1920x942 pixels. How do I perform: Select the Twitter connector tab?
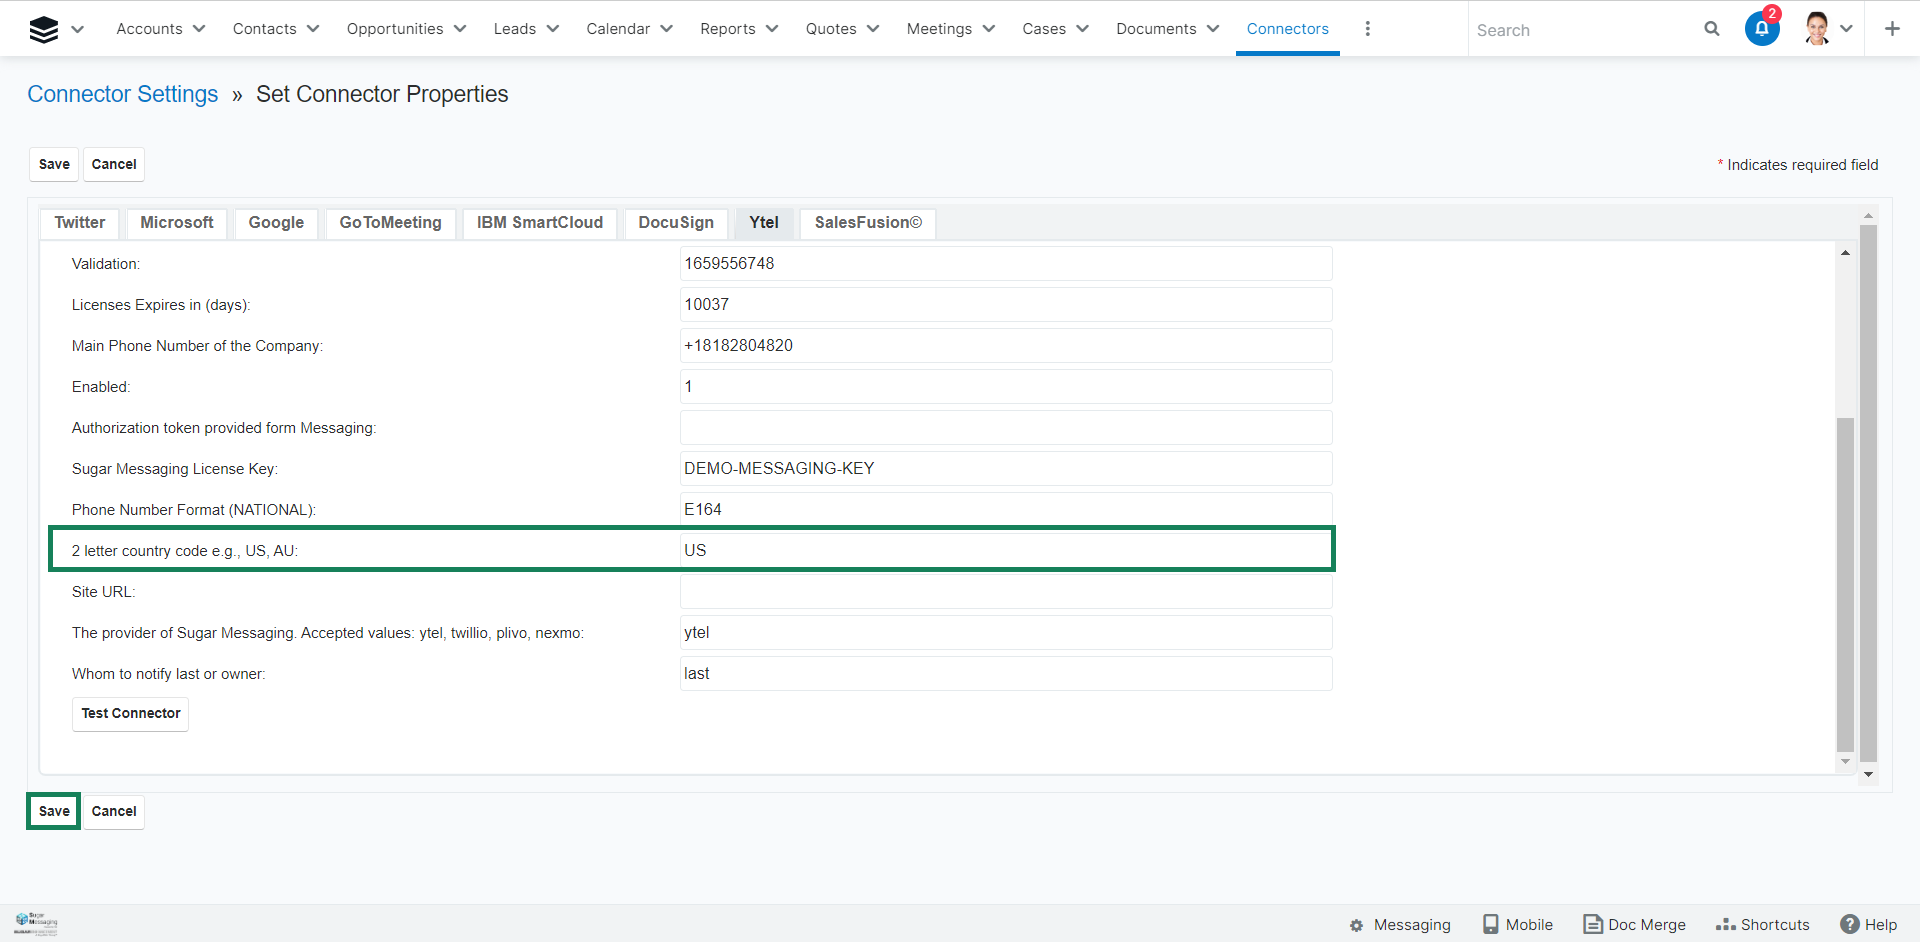click(80, 223)
